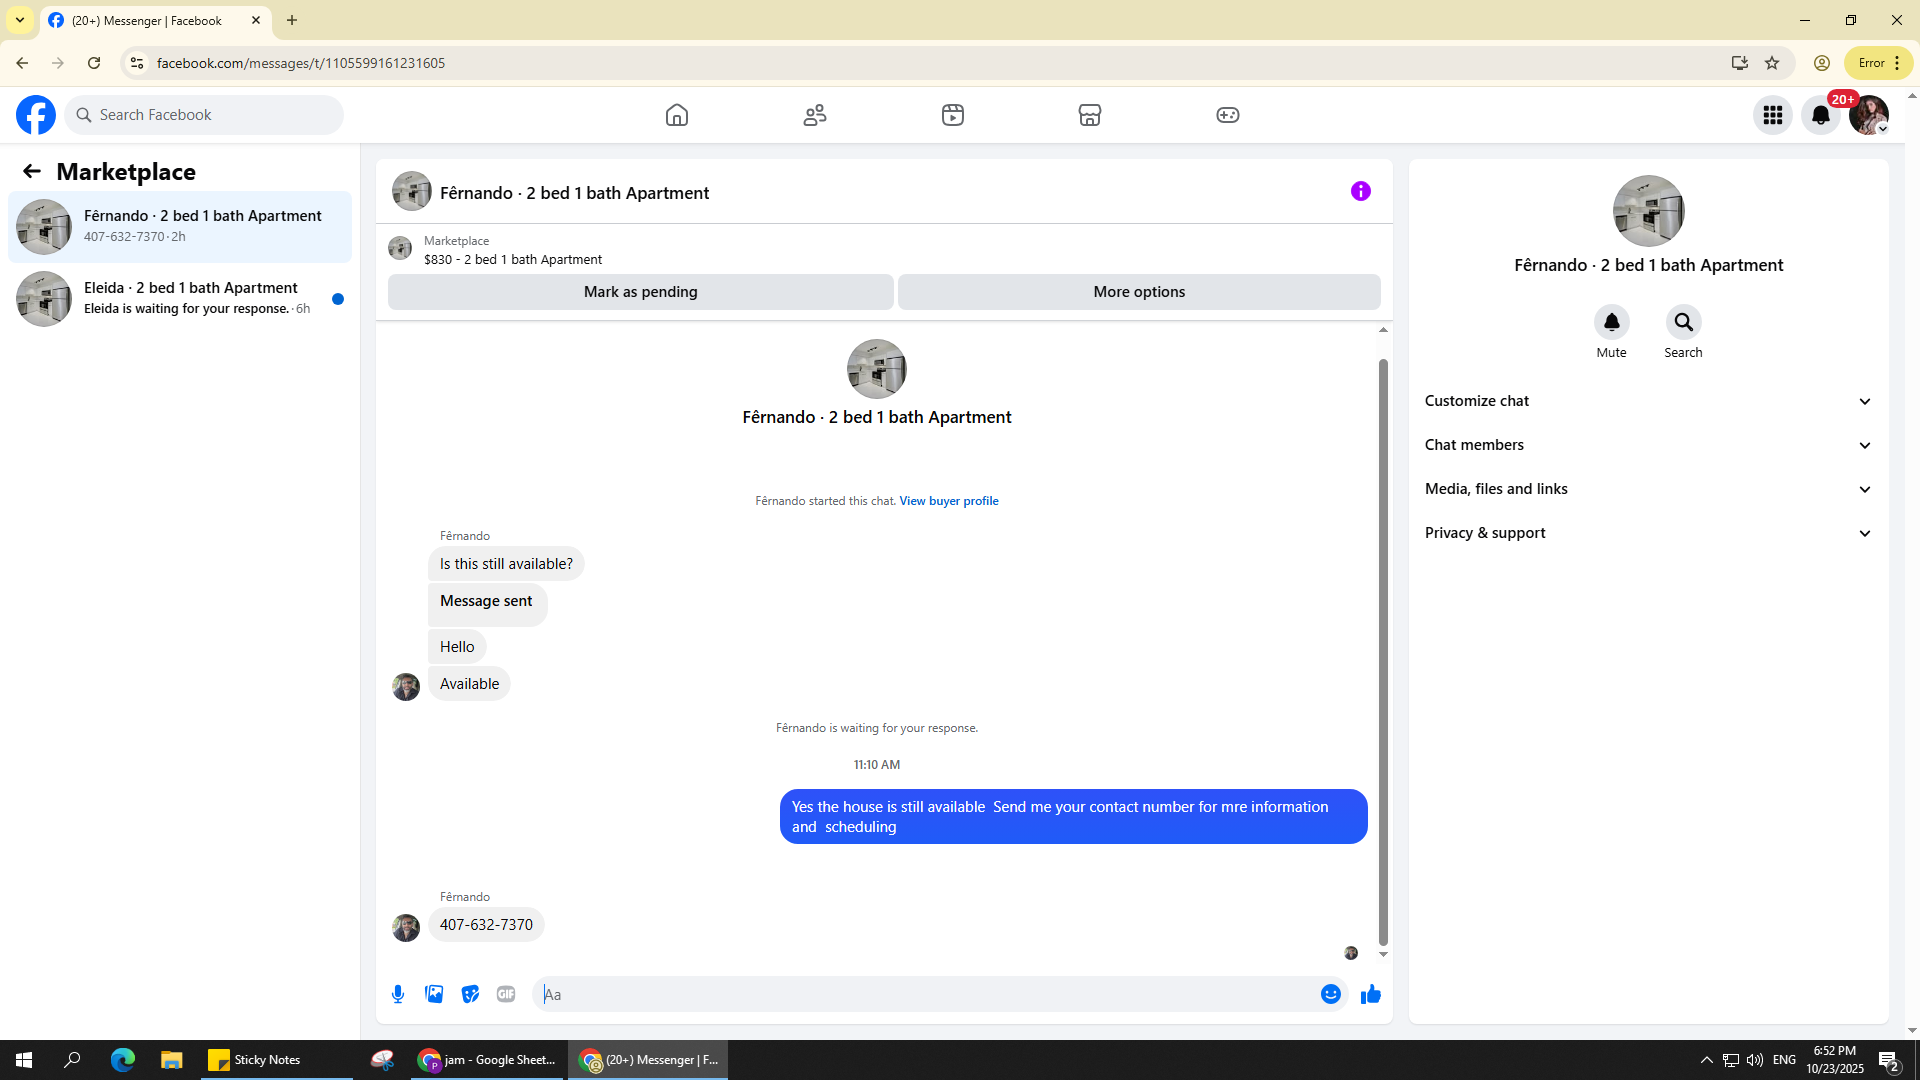Click the voice clip microphone icon
Viewport: 1920px width, 1080px height.
(x=398, y=994)
